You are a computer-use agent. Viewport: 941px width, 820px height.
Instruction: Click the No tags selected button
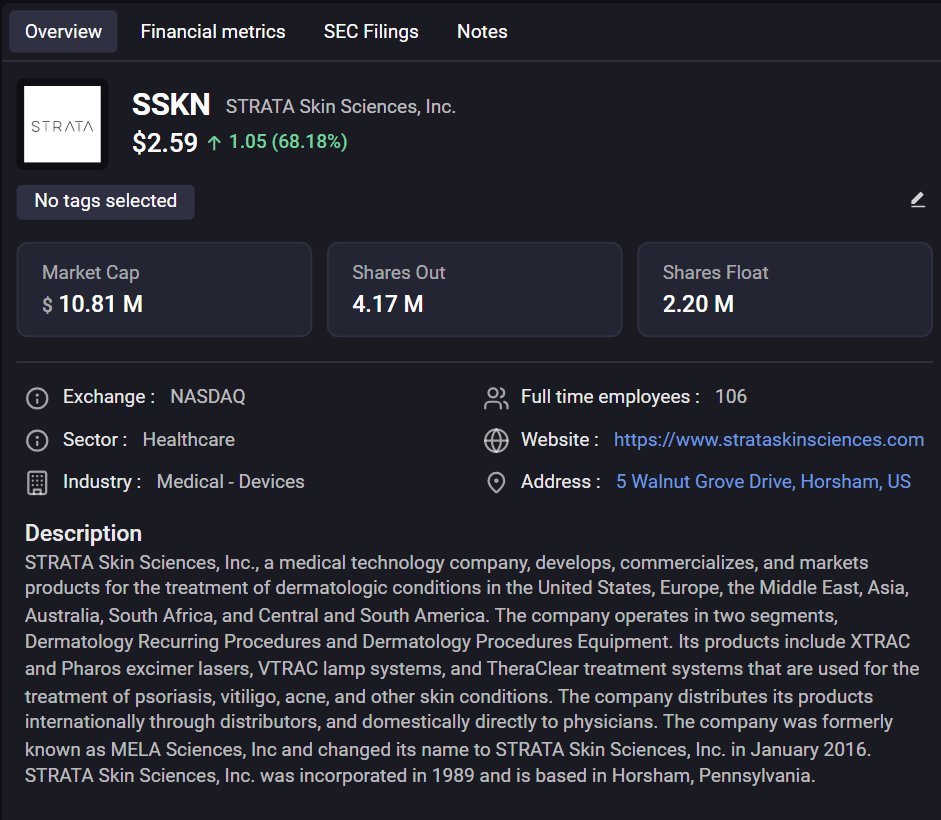(x=106, y=202)
